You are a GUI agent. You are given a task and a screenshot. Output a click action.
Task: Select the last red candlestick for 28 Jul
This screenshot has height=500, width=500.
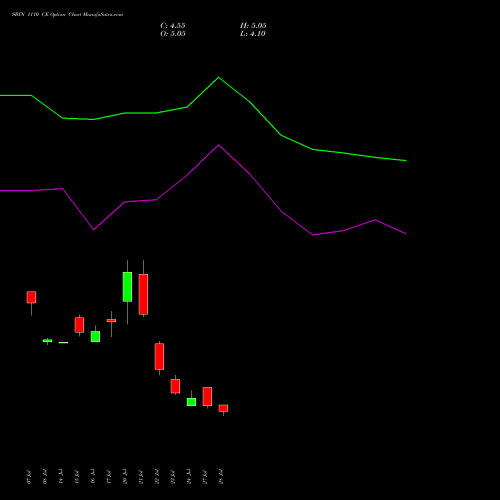tap(223, 408)
